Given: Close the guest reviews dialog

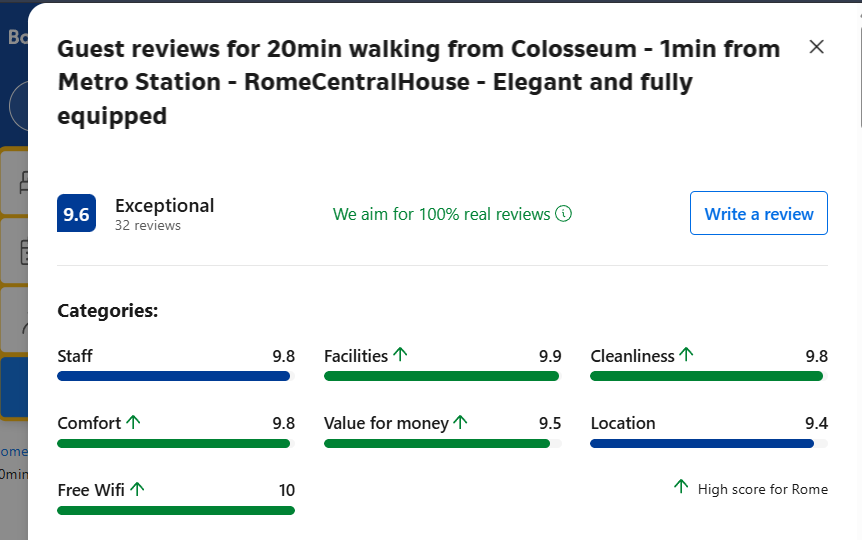Looking at the screenshot, I should pos(816,47).
